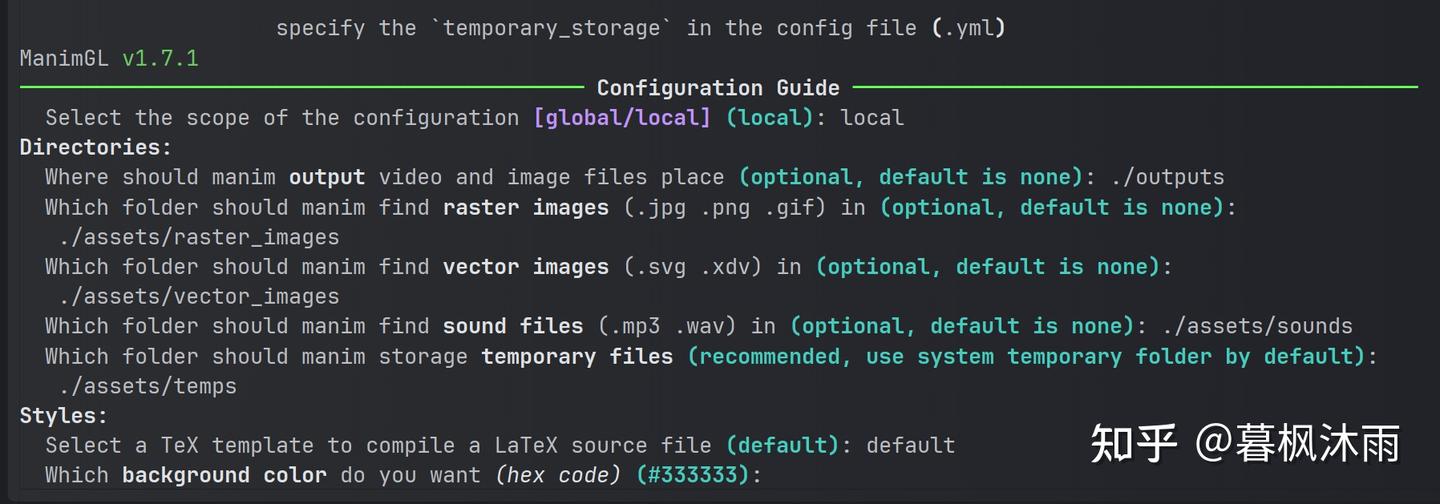Click the bold 'background color' prompt text
Image resolution: width=1440 pixels, height=504 pixels.
(x=224, y=475)
